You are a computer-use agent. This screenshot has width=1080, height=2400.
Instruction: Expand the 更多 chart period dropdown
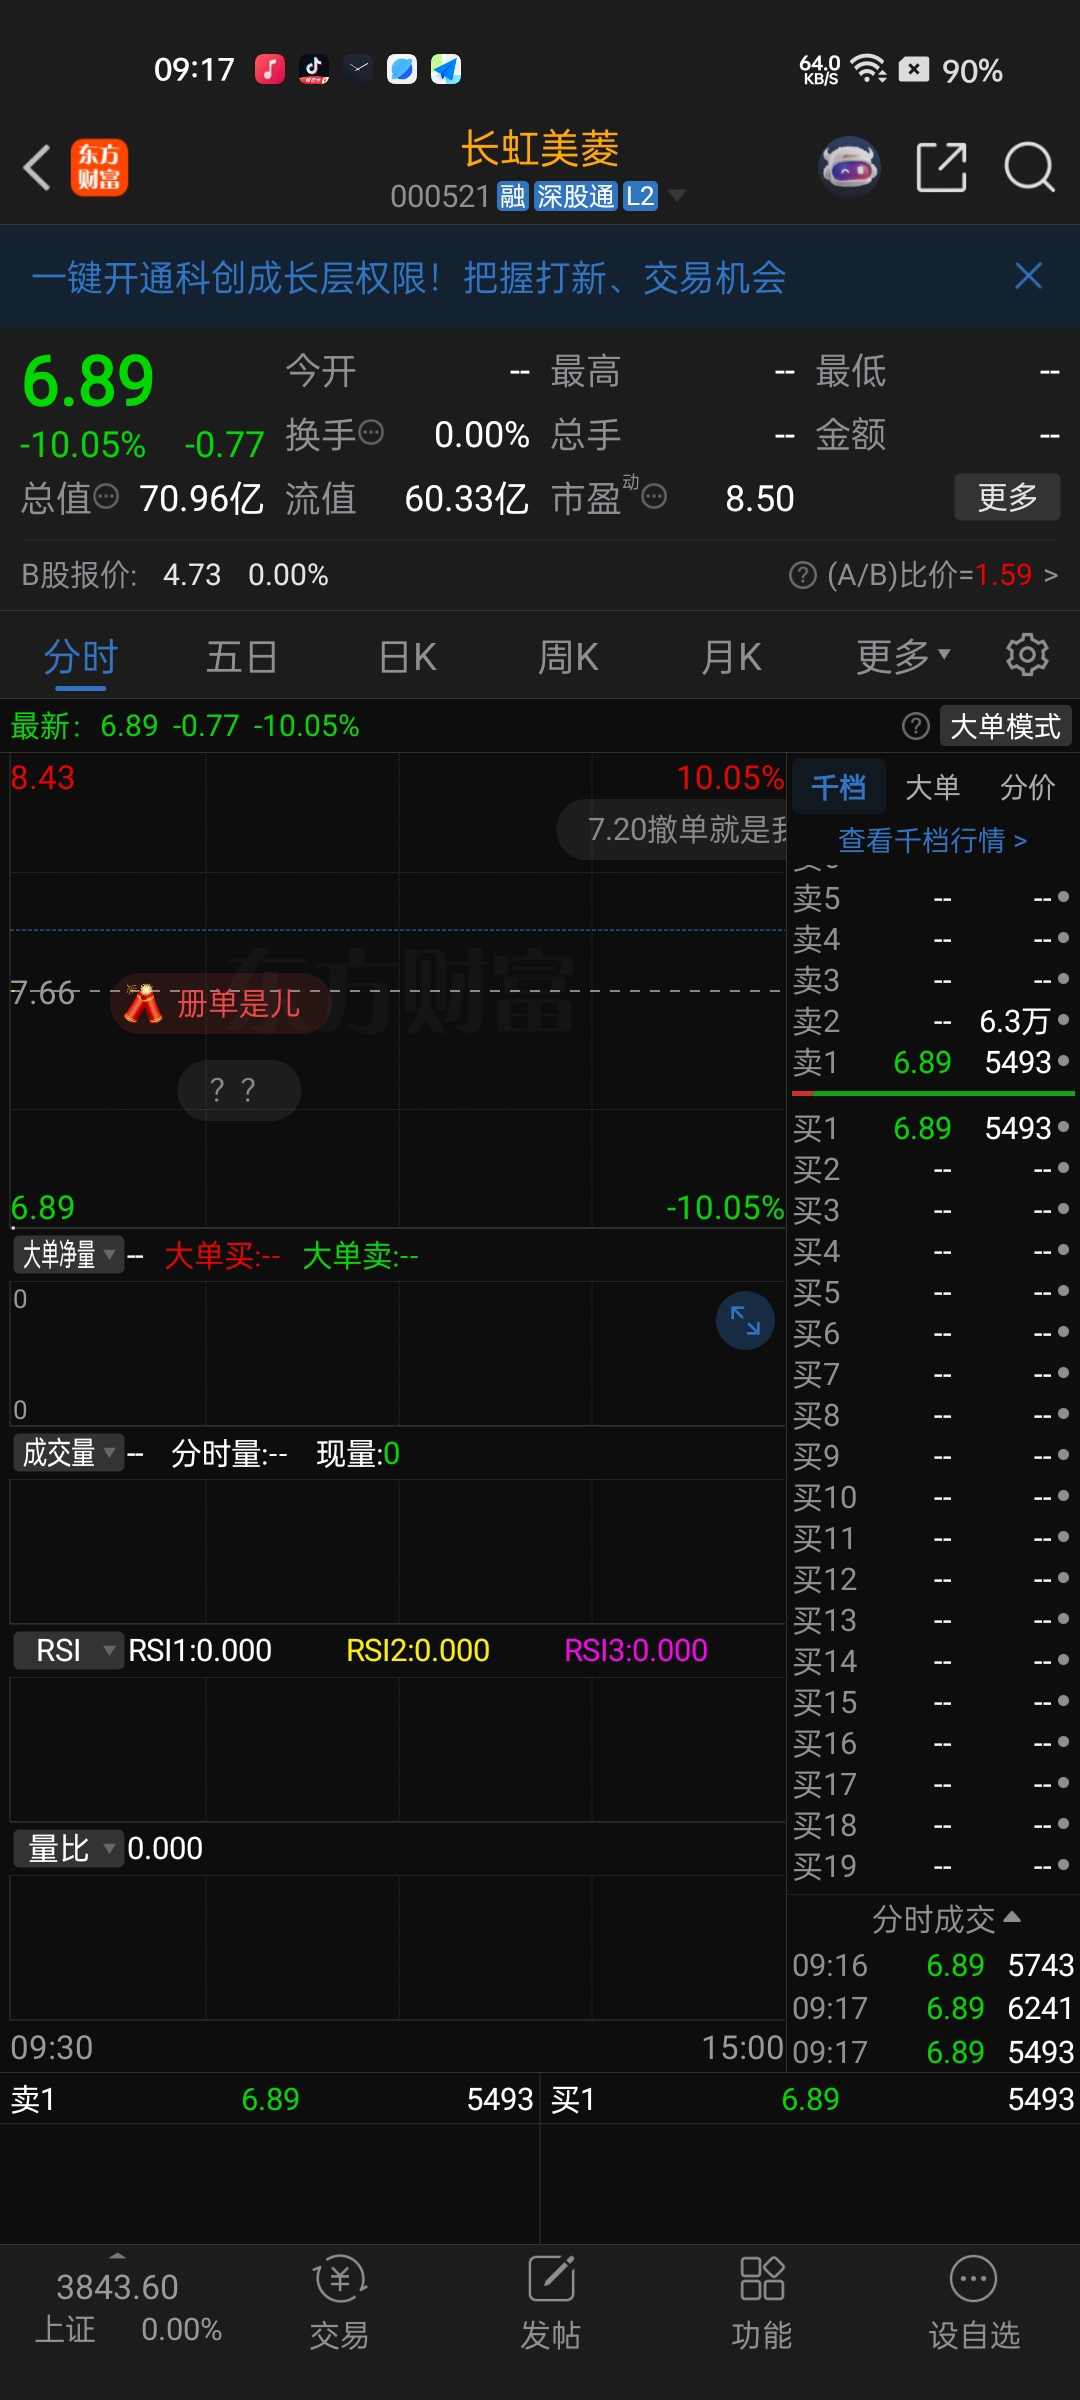pyautogui.click(x=903, y=657)
